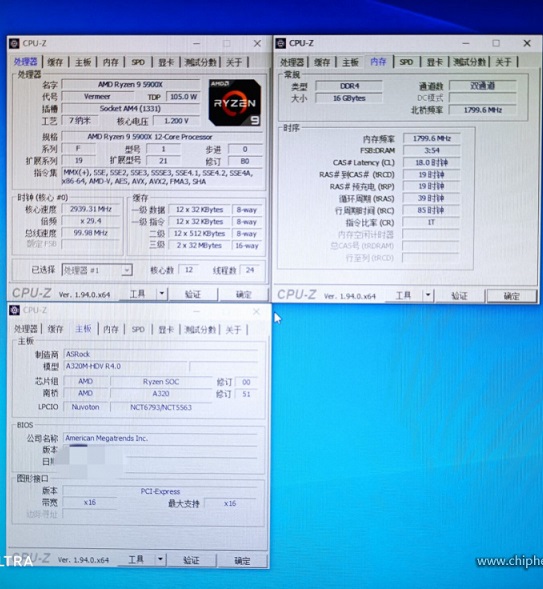Click 确定 button in mainboard window
543x589 pixels.
[x=242, y=560]
